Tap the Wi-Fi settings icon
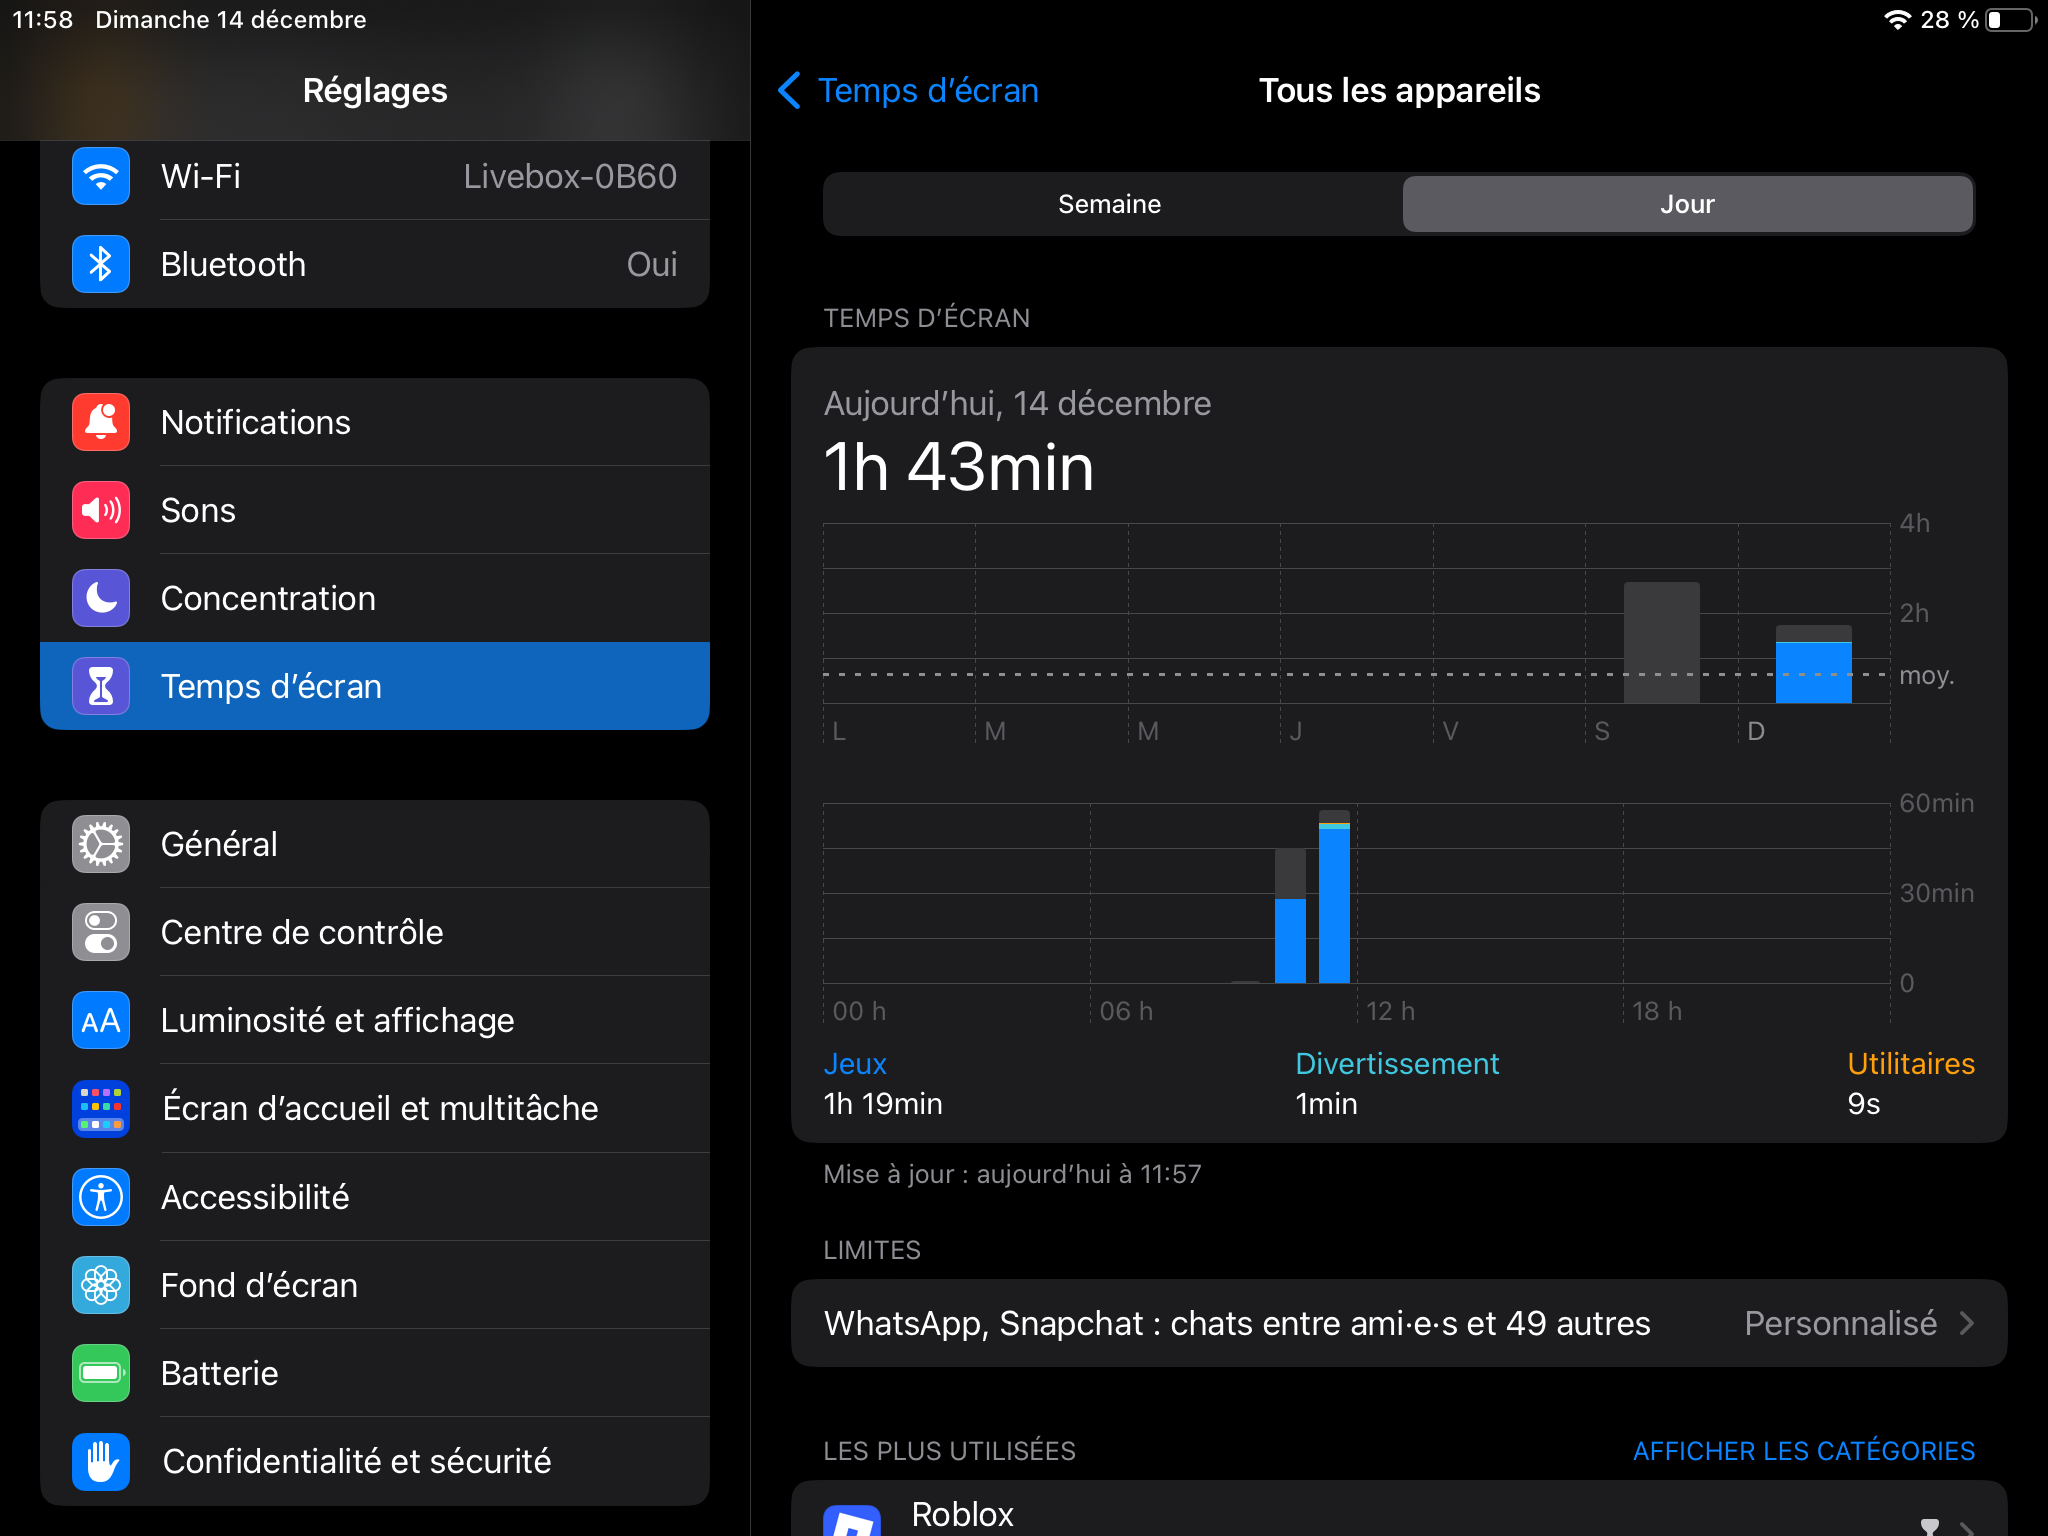Image resolution: width=2048 pixels, height=1536 pixels. tap(101, 177)
